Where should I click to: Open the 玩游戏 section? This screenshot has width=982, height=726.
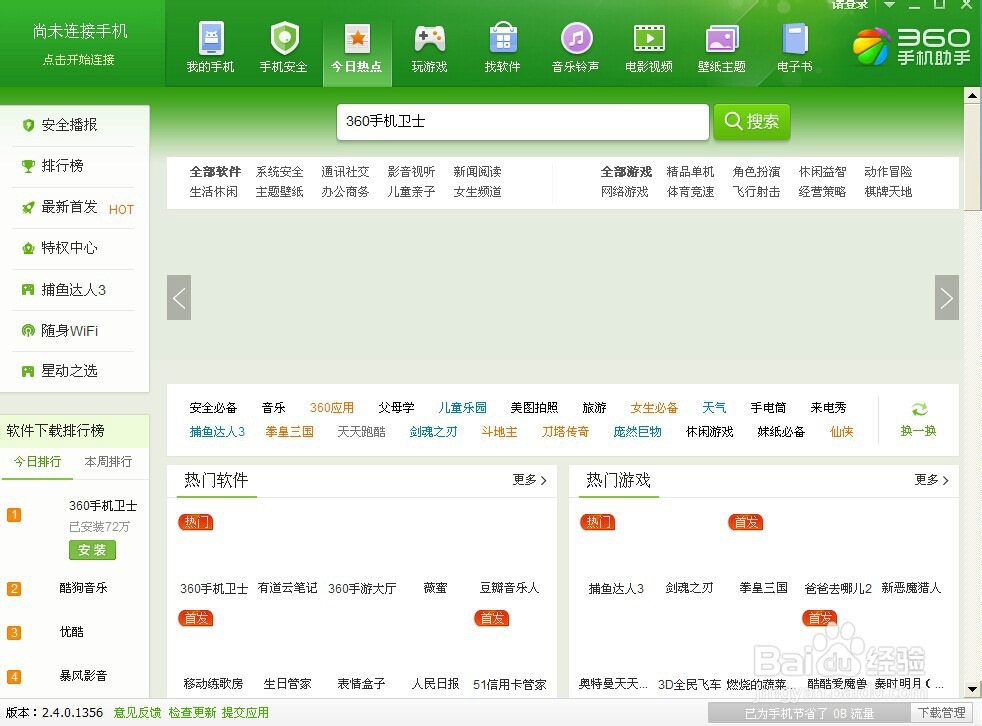pyautogui.click(x=429, y=47)
